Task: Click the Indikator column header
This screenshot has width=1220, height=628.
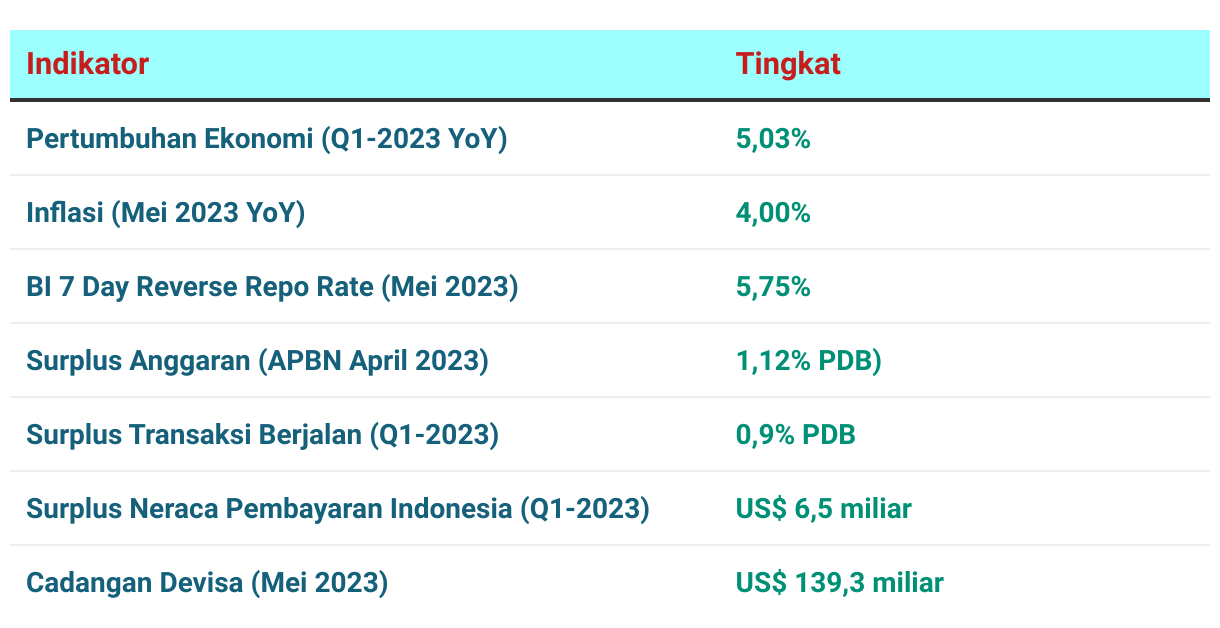Action: click(x=87, y=64)
